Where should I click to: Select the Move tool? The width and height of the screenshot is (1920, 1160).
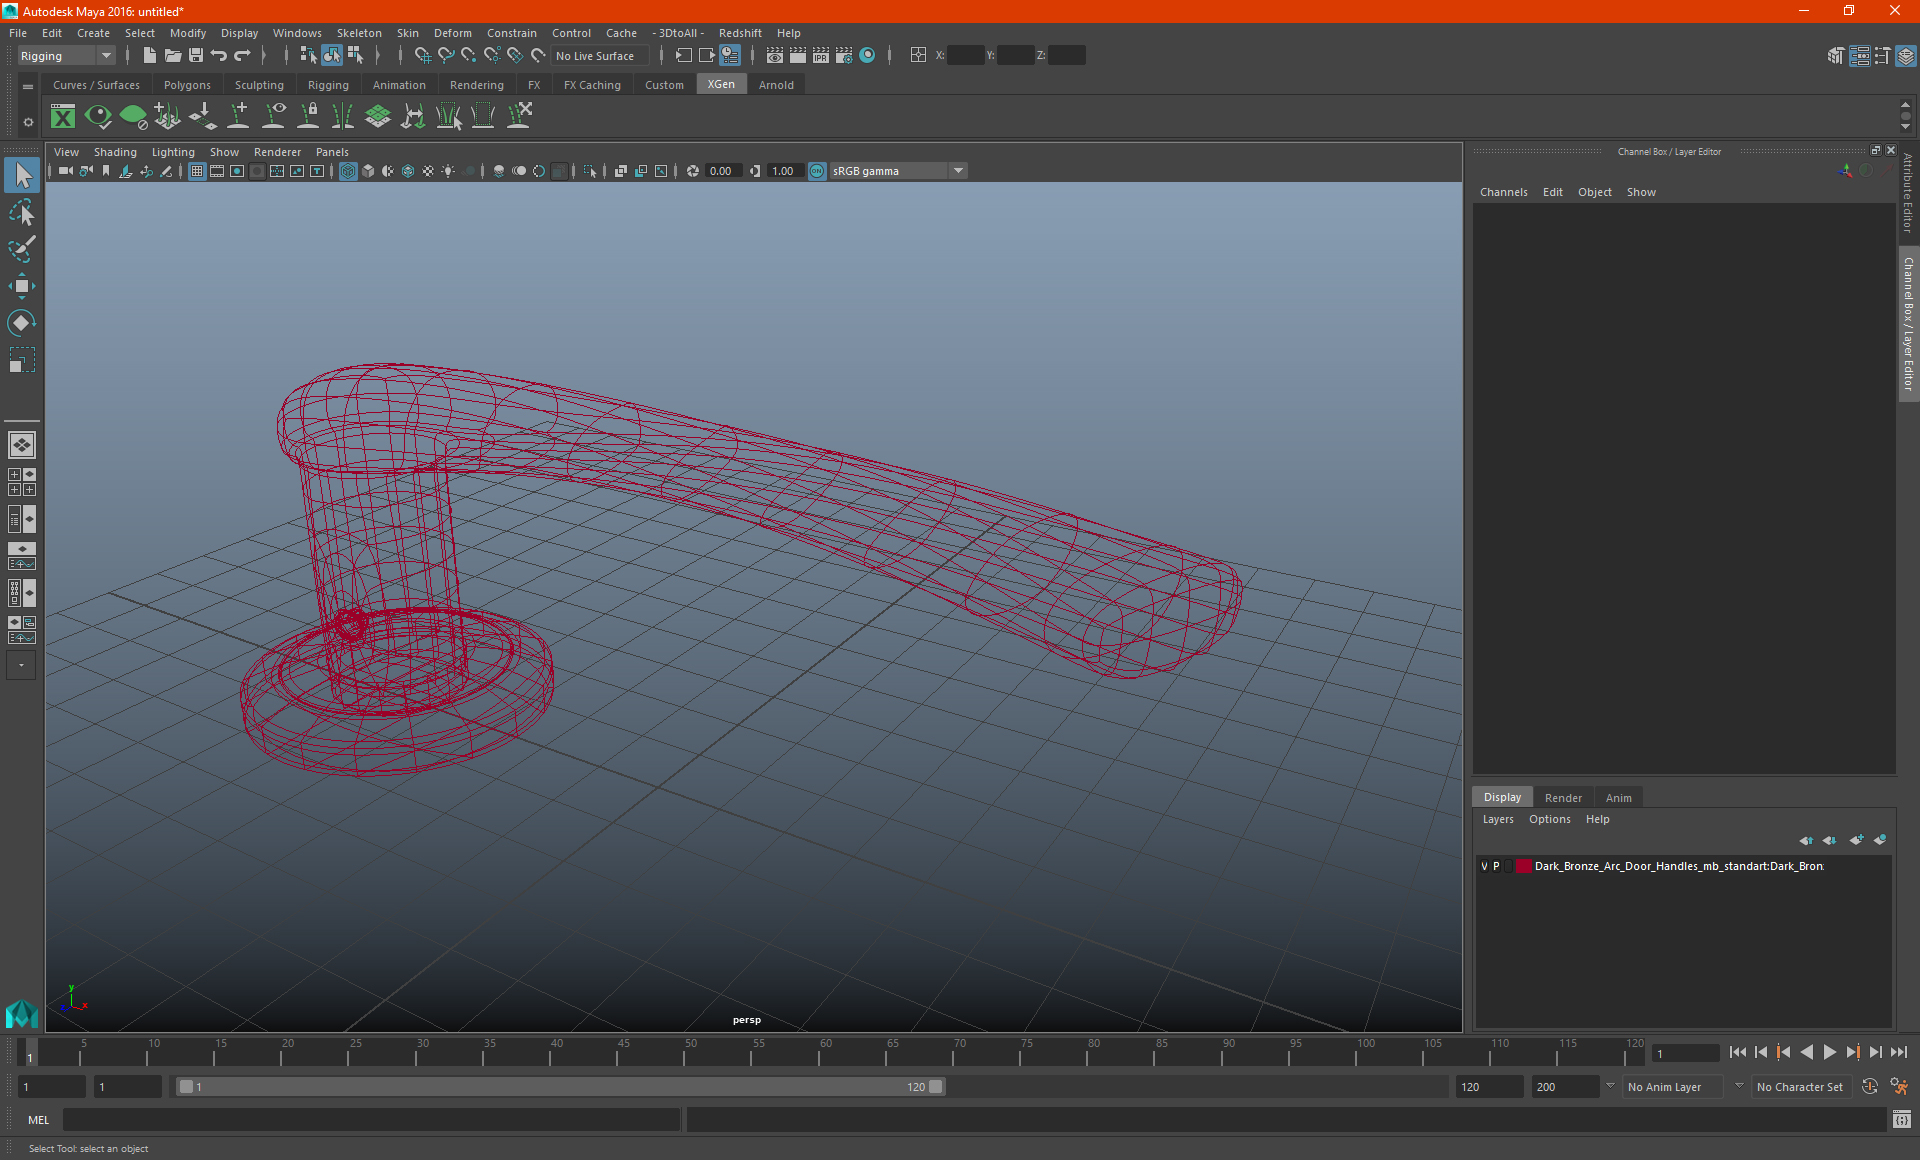pyautogui.click(x=22, y=286)
